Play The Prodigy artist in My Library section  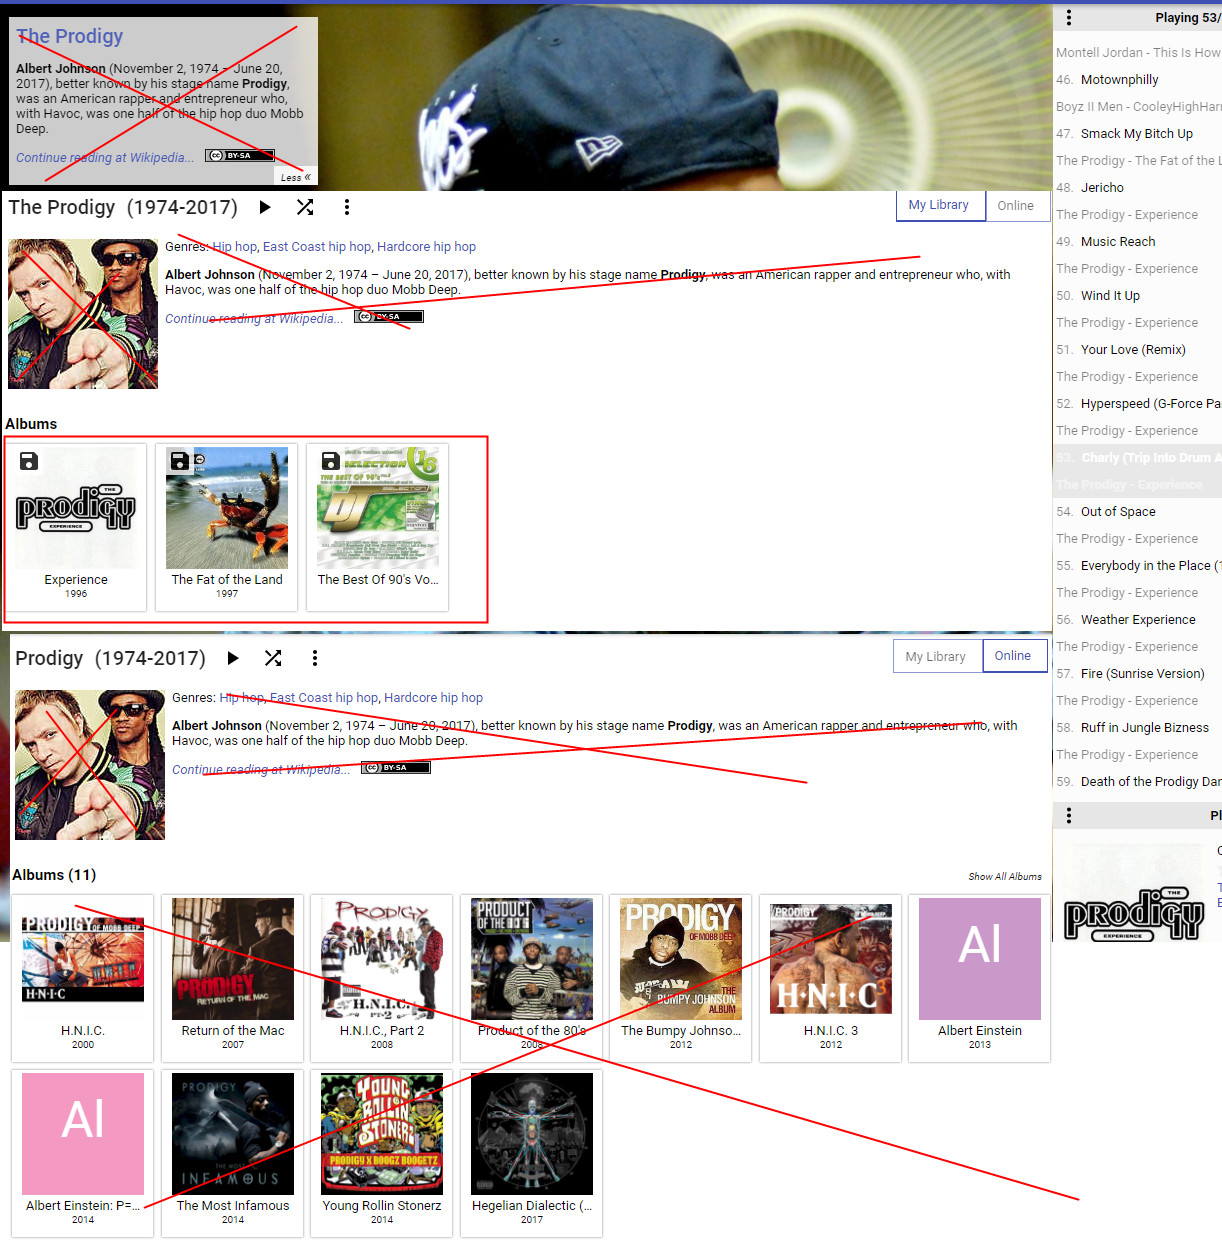265,207
